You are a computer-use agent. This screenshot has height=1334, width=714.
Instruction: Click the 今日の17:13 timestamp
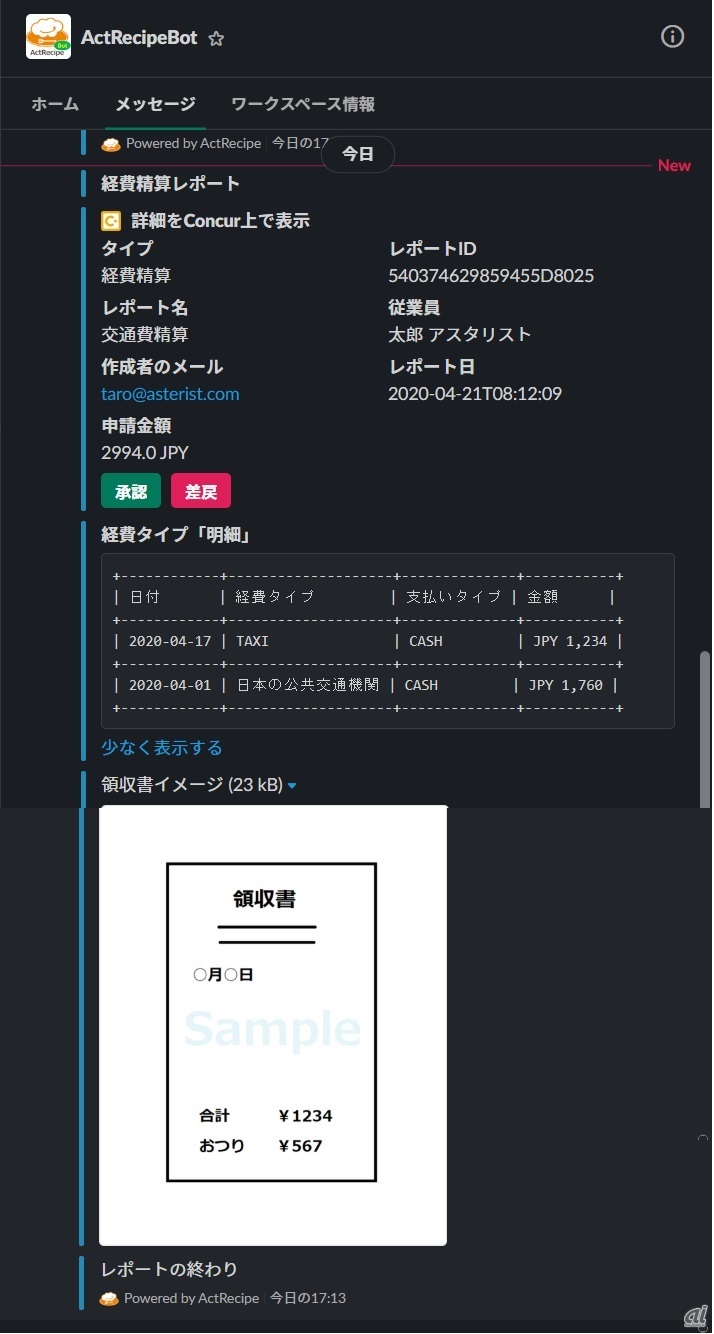[x=308, y=1298]
